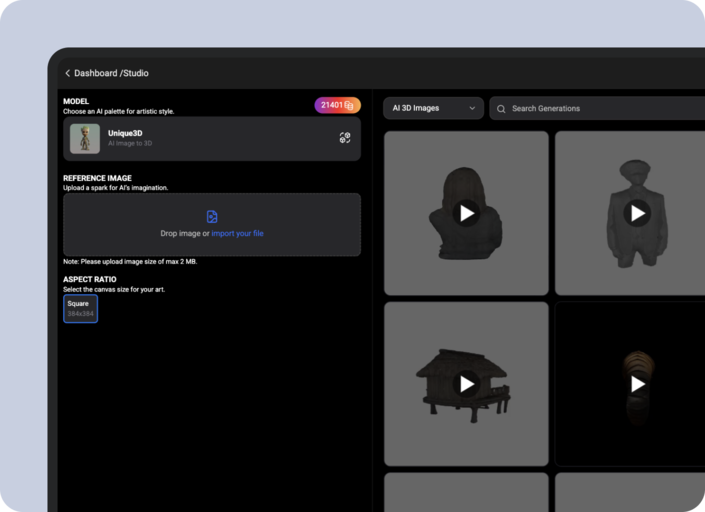The height and width of the screenshot is (512, 705).
Task: Focus the Search Generations field
Action: pyautogui.click(x=600, y=108)
